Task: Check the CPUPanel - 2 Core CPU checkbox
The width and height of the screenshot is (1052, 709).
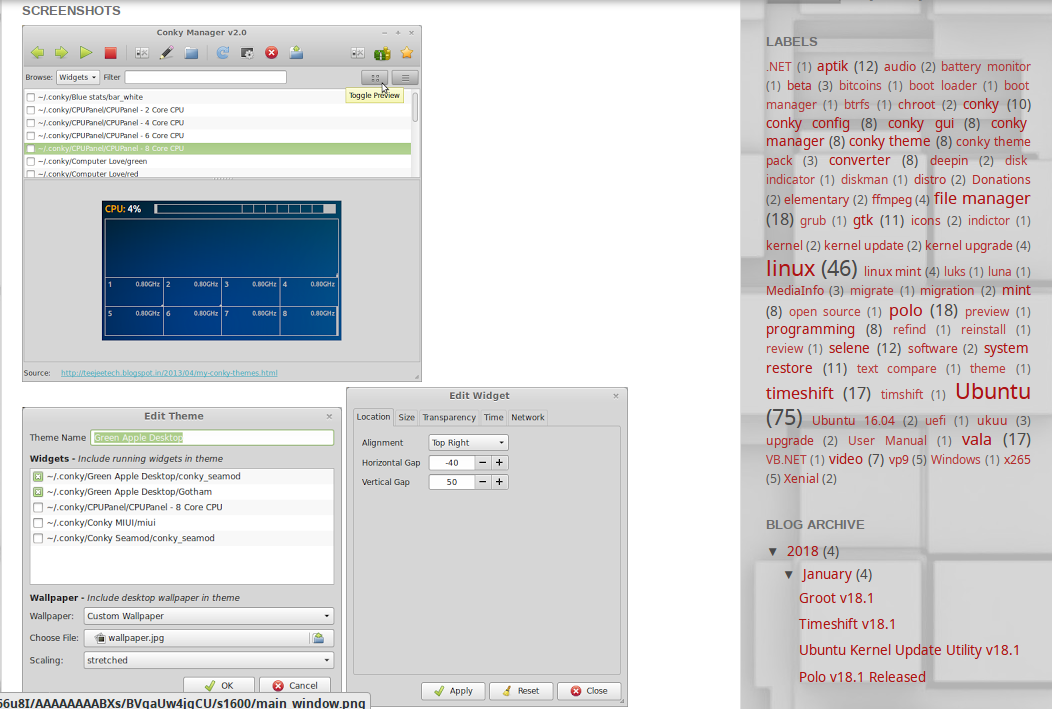Action: point(30,110)
